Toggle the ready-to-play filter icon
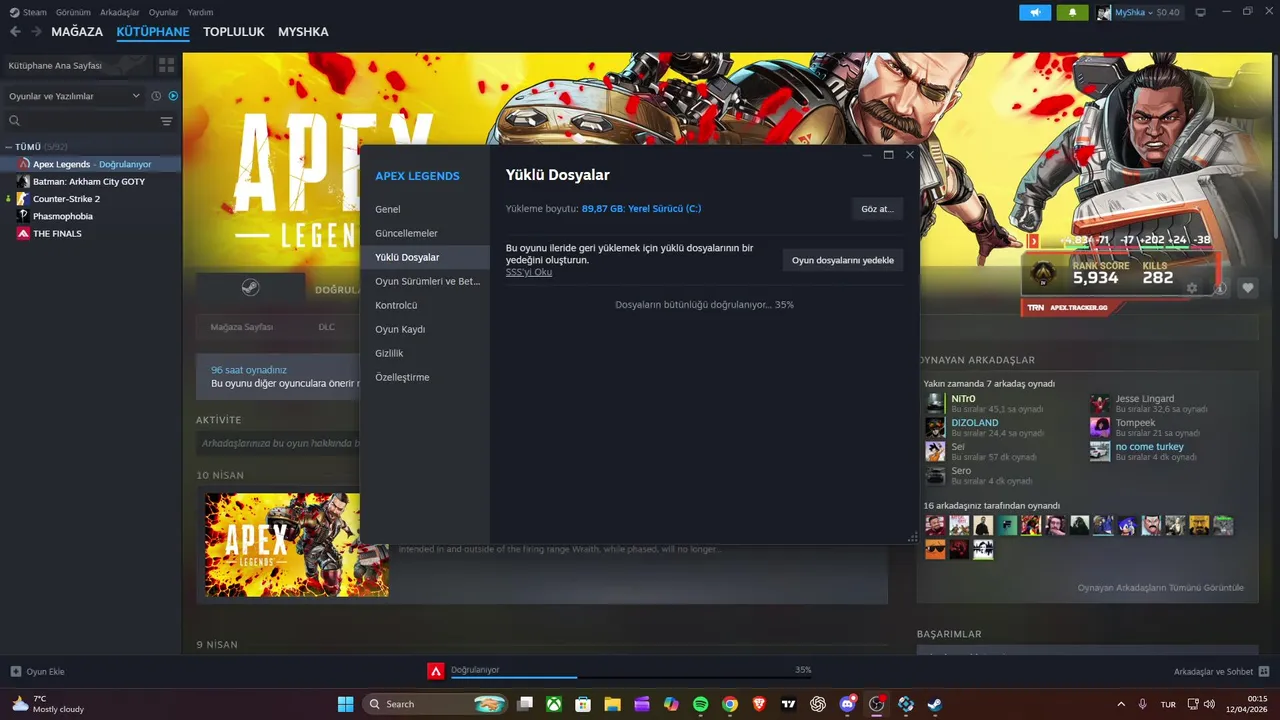The image size is (1280, 720). (173, 96)
